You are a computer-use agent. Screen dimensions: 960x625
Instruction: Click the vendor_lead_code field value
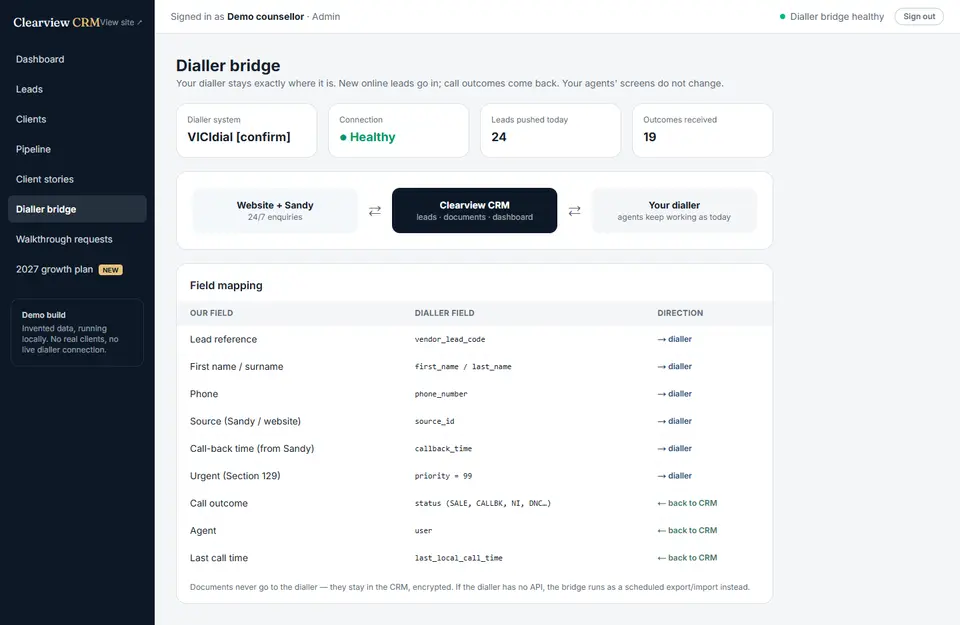(x=450, y=339)
